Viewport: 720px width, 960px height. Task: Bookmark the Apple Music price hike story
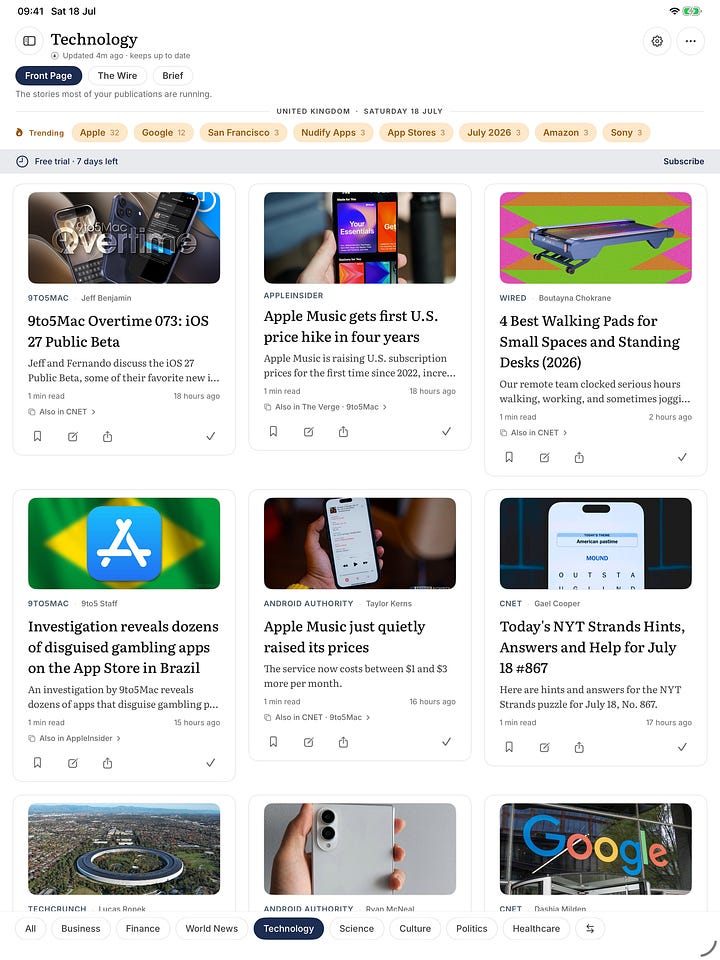tap(273, 431)
